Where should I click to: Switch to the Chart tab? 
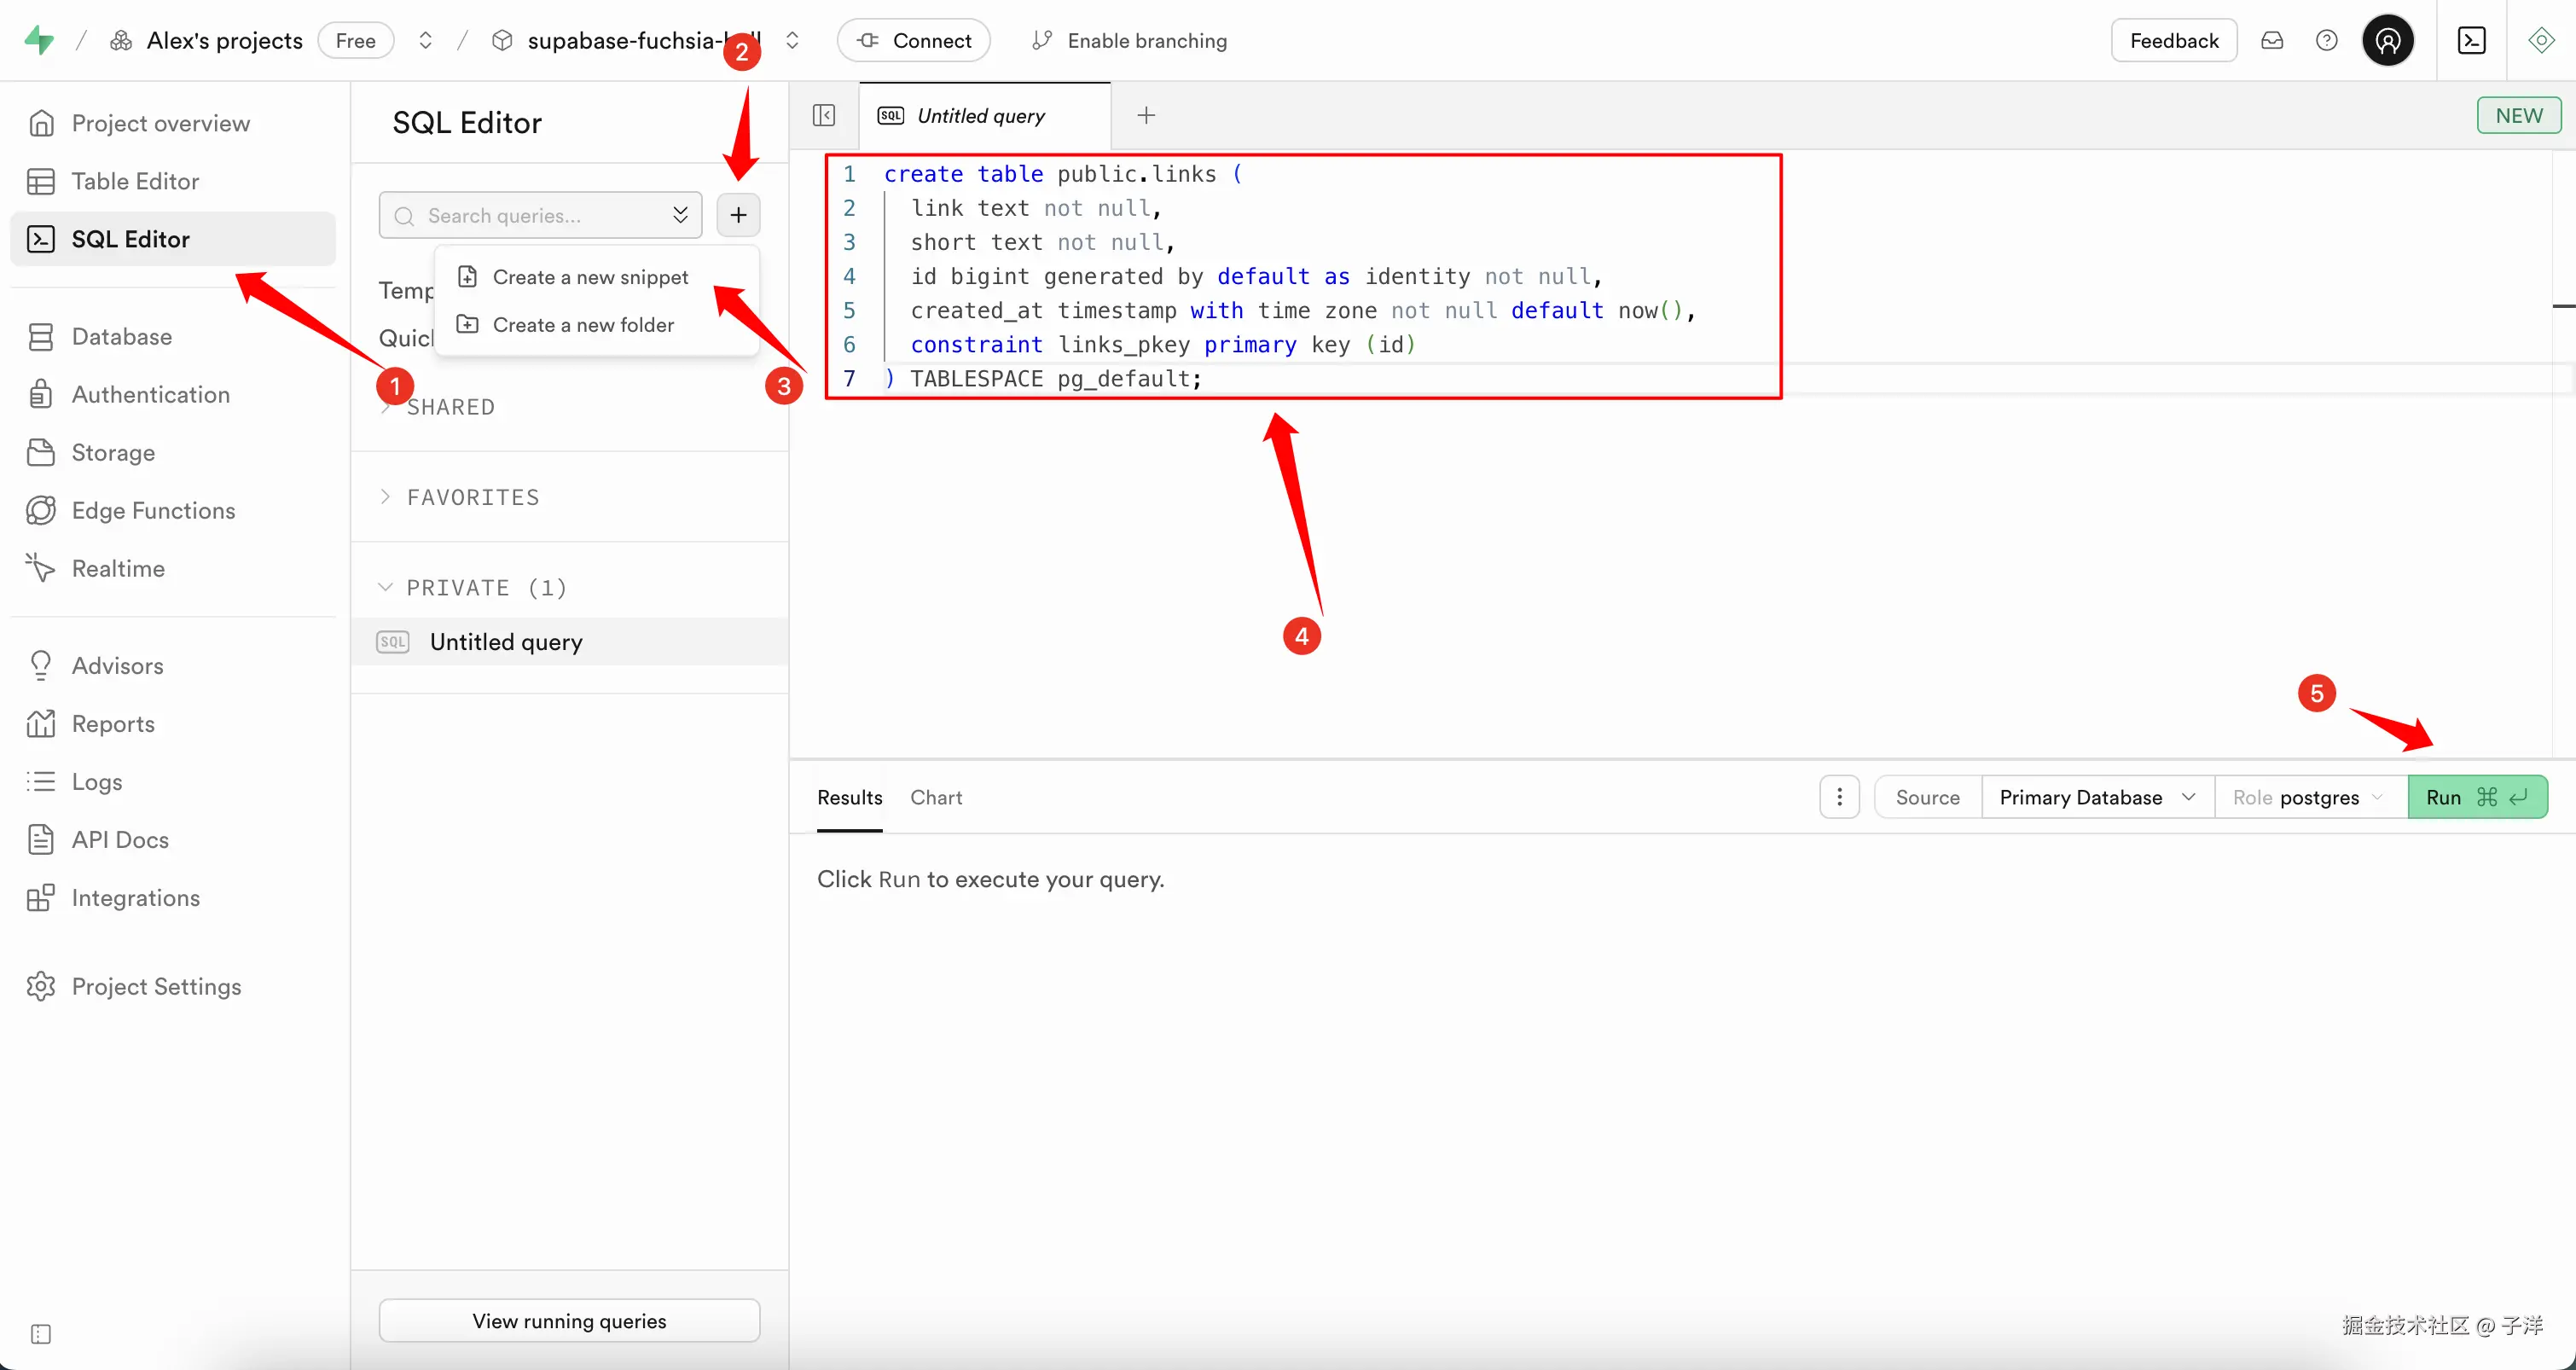coord(936,797)
